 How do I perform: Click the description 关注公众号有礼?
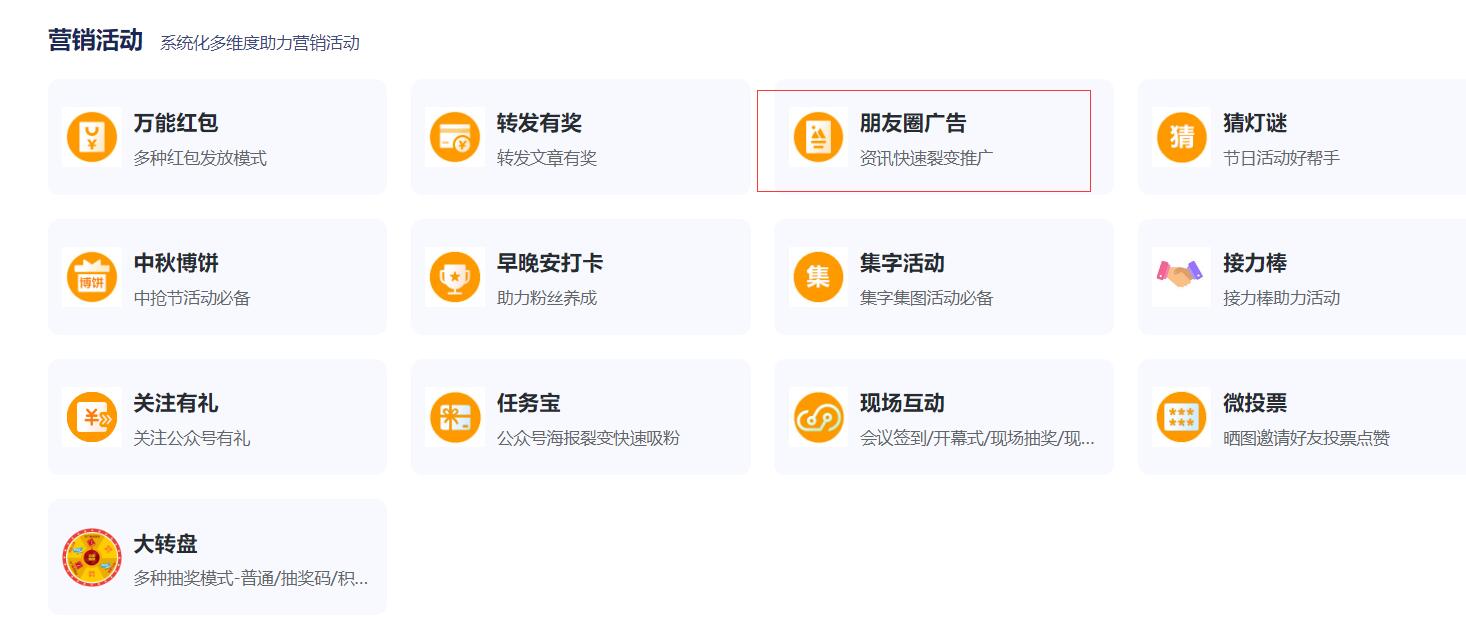[x=192, y=438]
